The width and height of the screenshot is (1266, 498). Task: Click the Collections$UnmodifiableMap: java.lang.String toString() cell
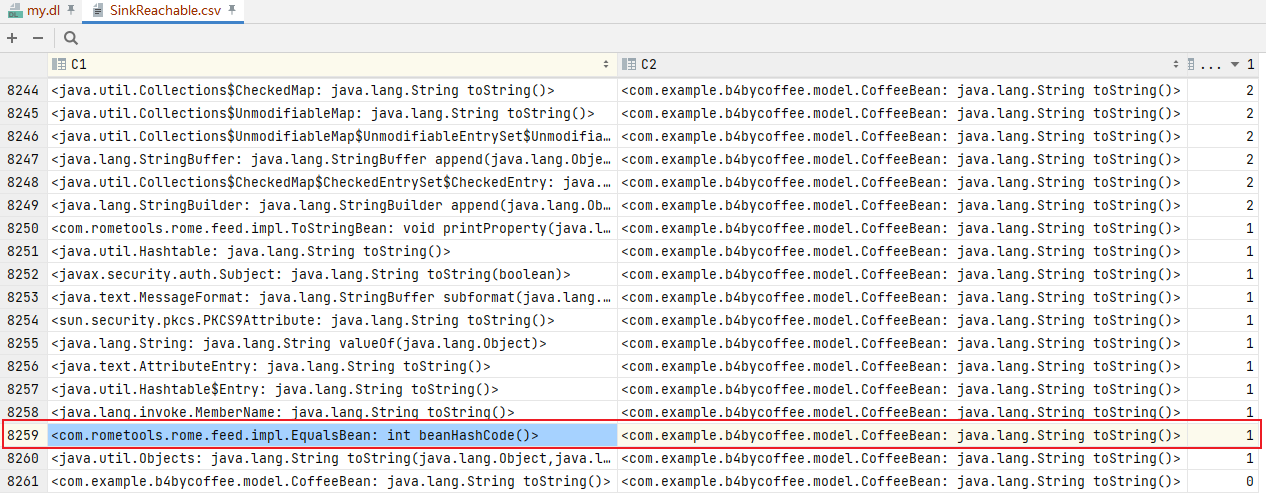pos(332,113)
